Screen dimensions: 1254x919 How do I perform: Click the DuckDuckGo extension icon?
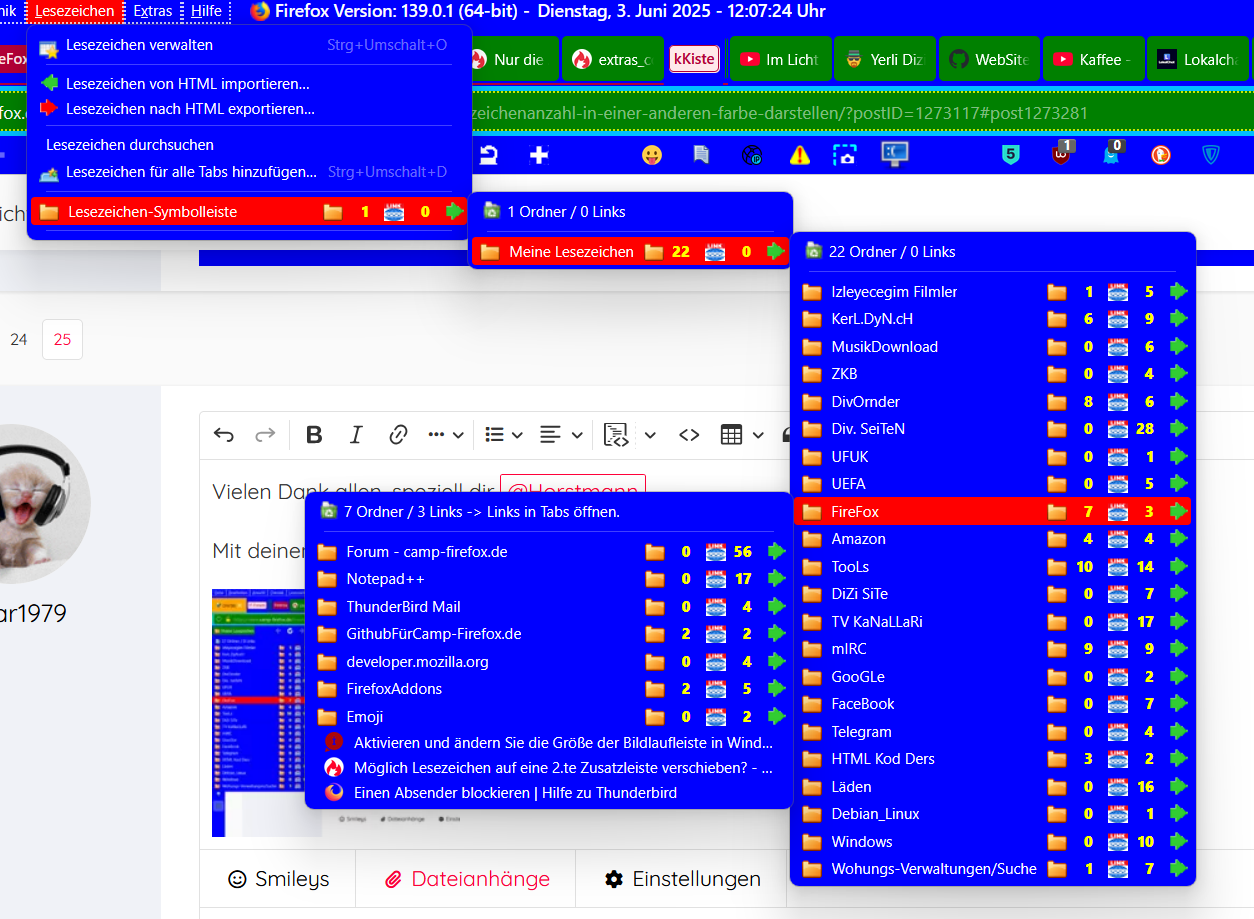(1161, 155)
